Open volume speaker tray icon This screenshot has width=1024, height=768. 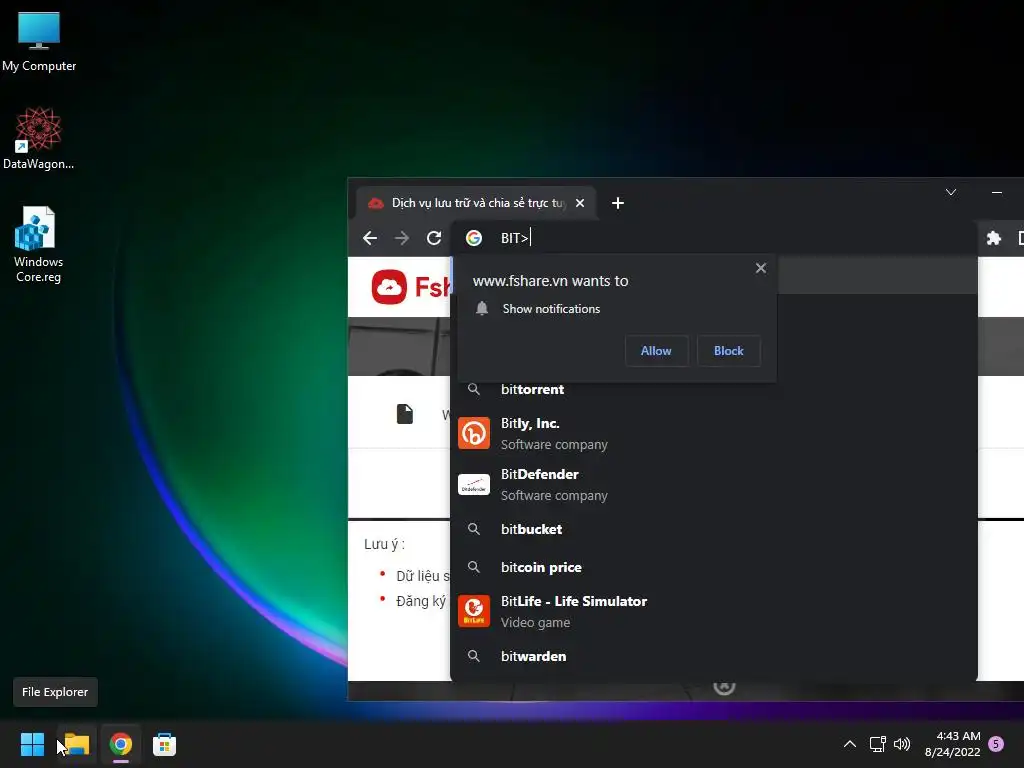902,744
